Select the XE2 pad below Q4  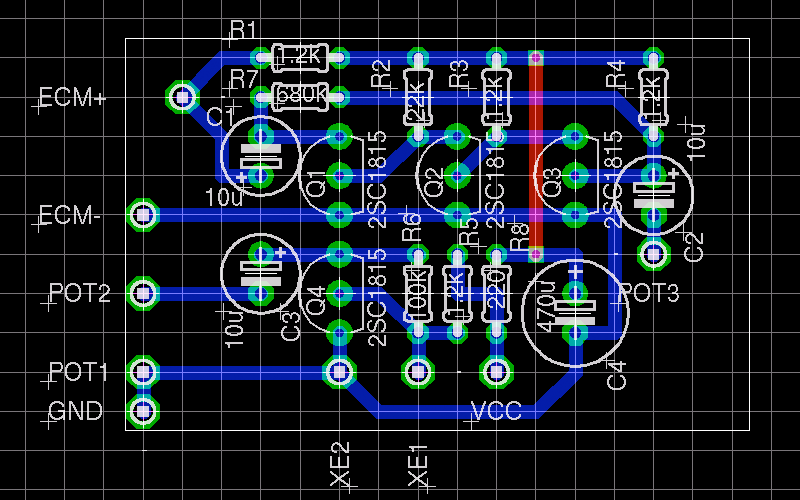339,372
